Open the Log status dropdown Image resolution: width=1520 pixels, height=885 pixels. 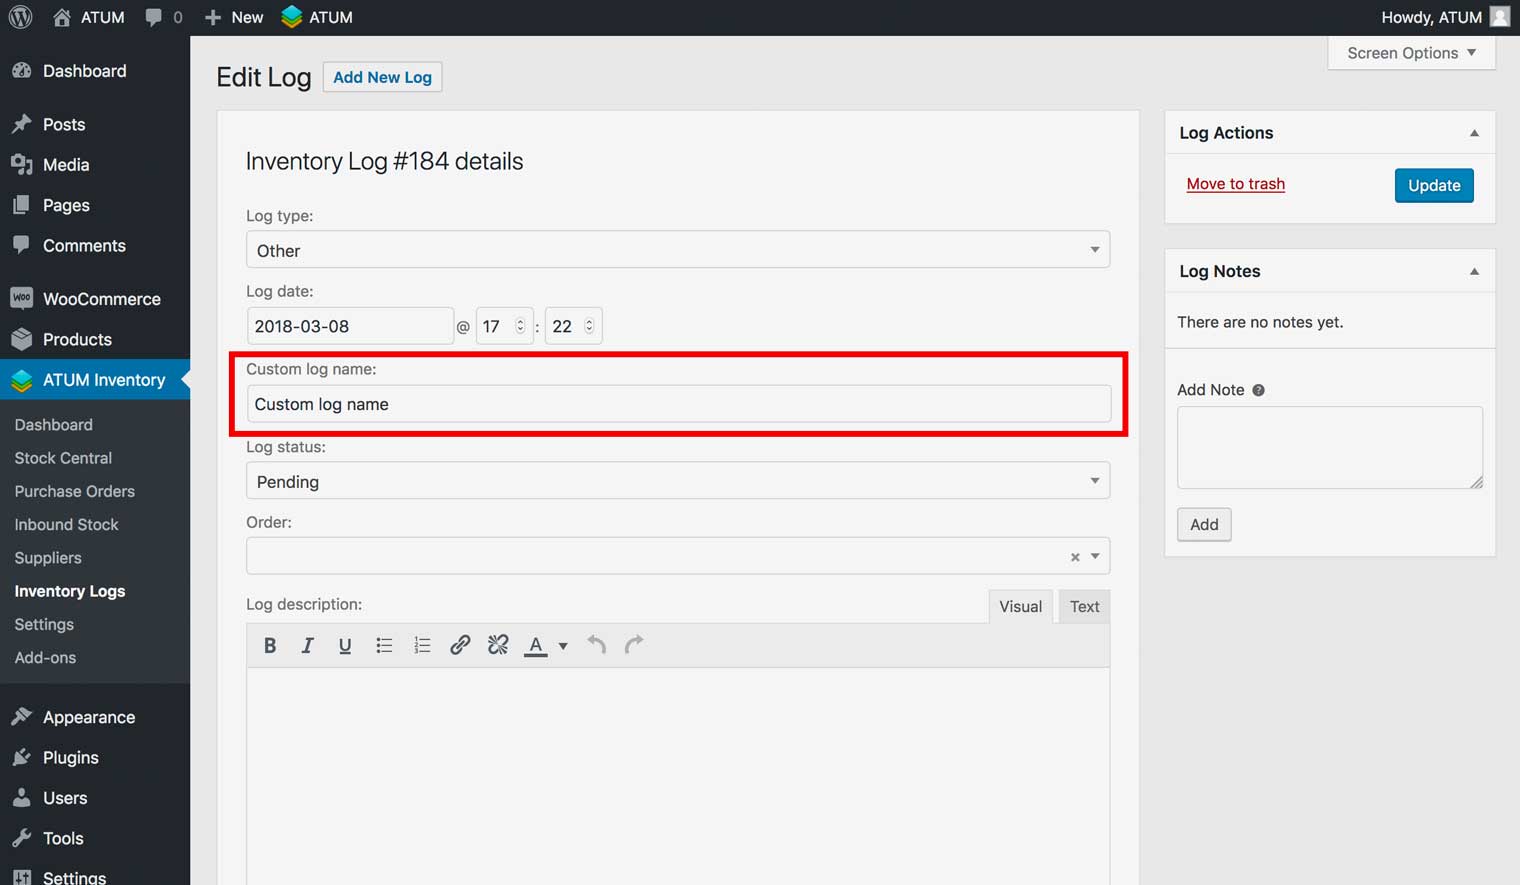click(678, 481)
